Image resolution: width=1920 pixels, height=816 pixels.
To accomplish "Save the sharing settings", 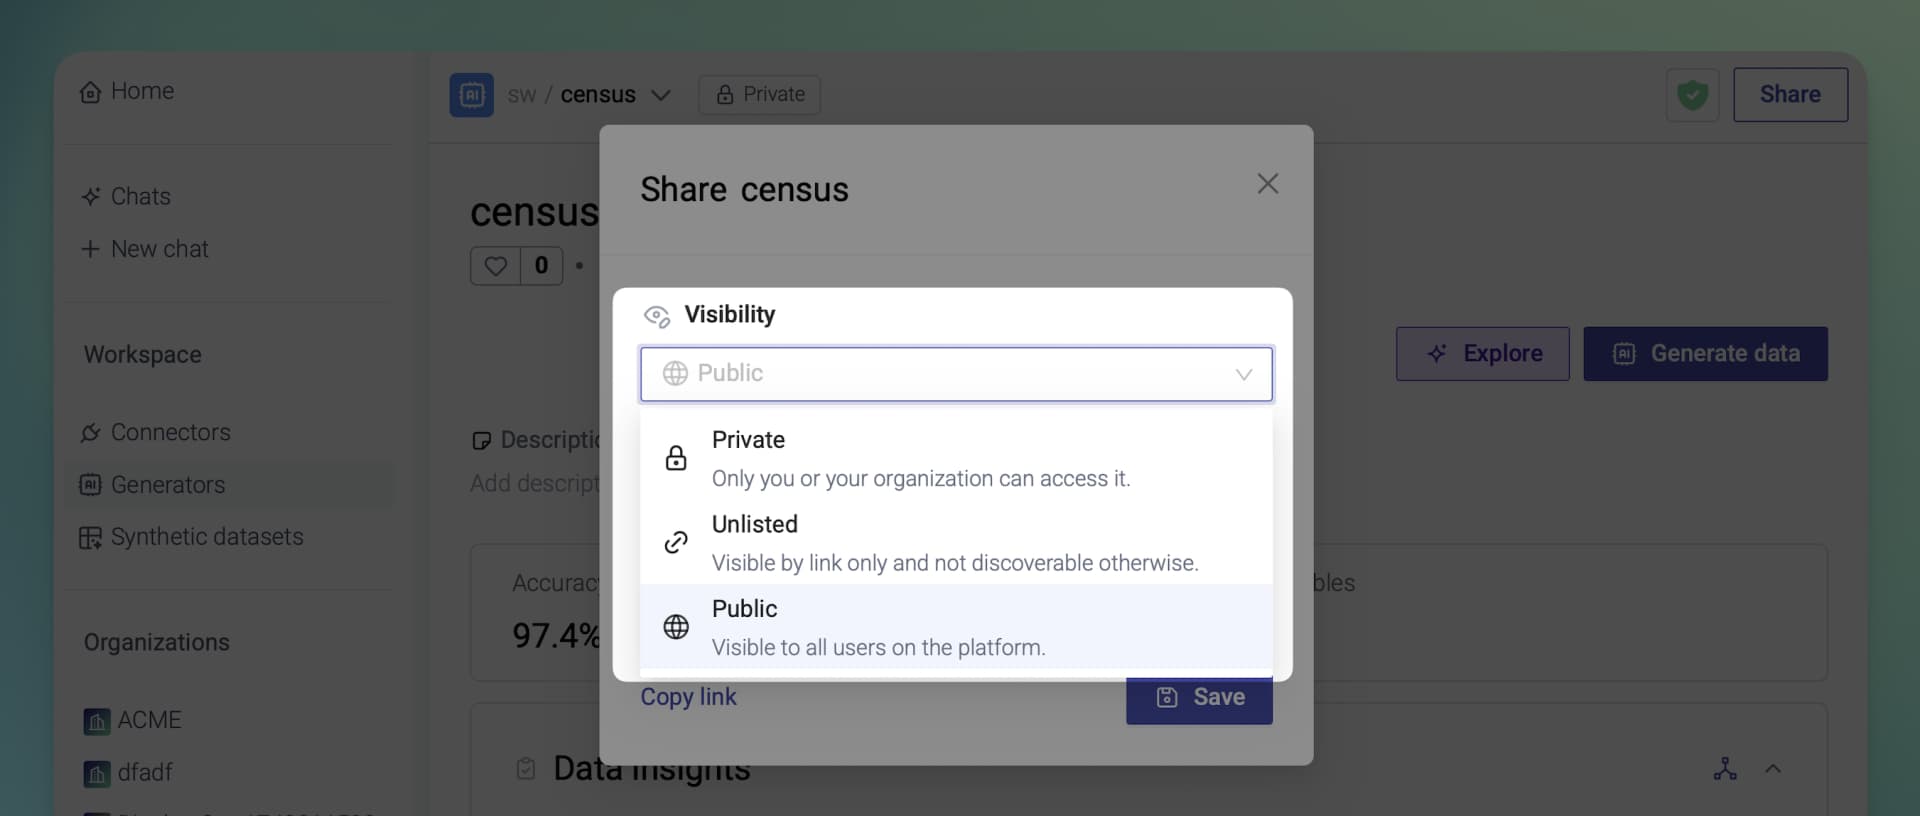I will click(x=1199, y=699).
